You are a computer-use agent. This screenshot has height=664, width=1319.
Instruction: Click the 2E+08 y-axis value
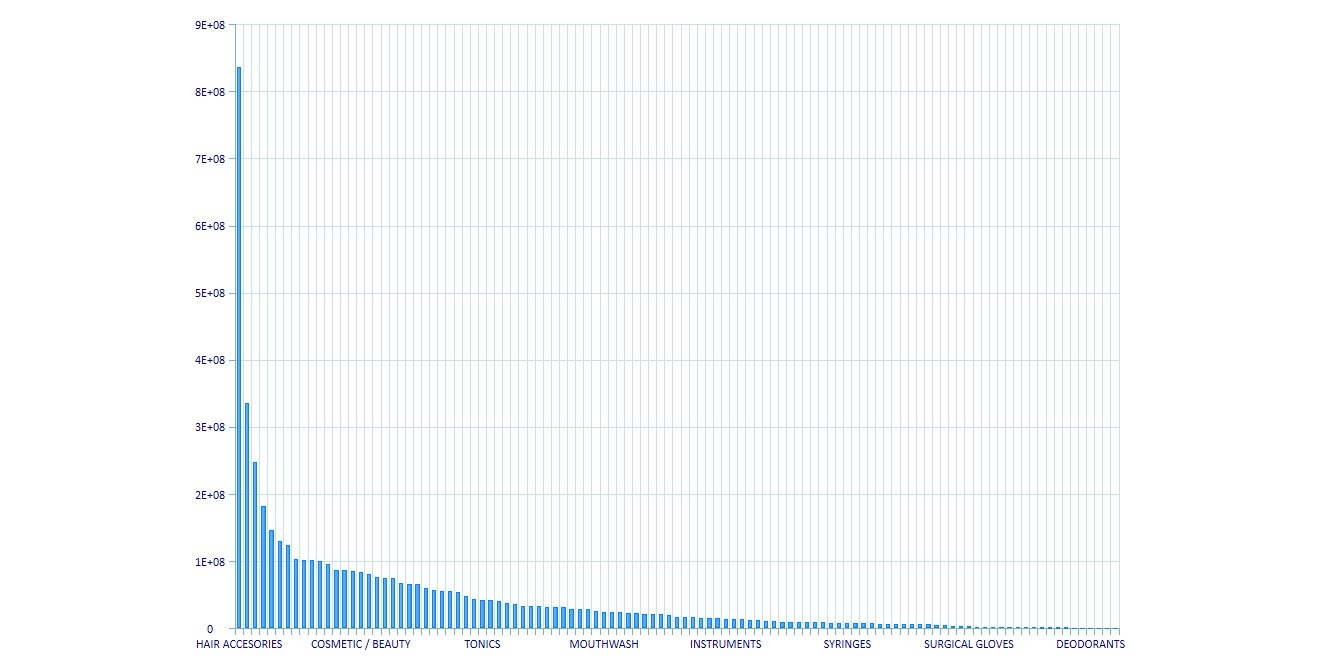(211, 495)
